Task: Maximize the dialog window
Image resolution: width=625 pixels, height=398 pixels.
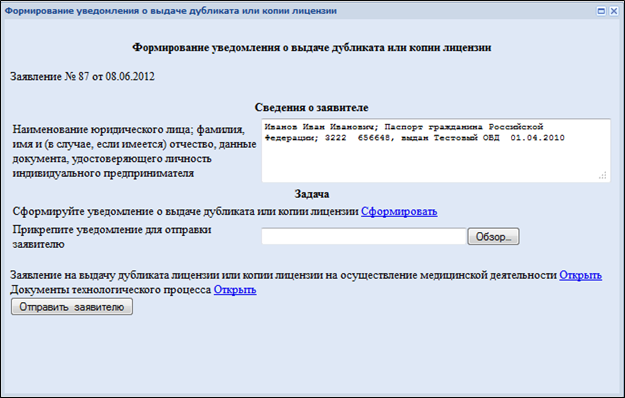Action: [x=601, y=11]
